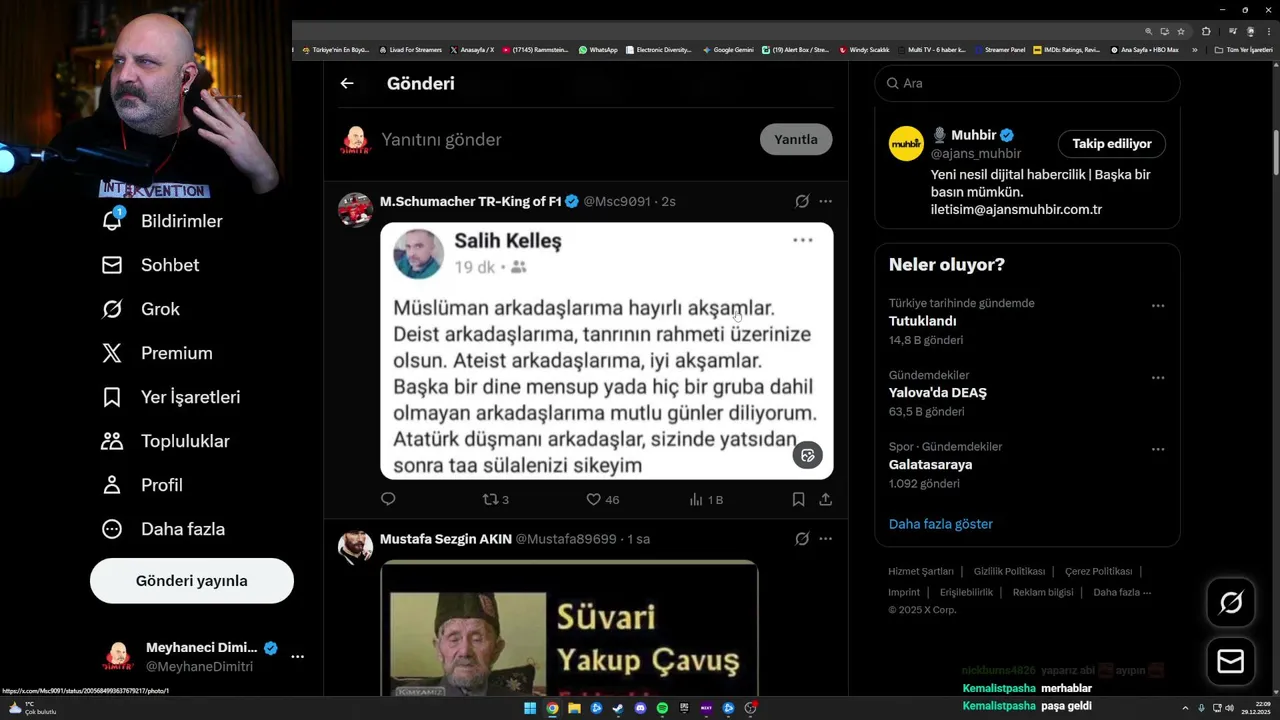This screenshot has width=1280, height=720.
Task: Repost the post with 3 reposts
Action: pyautogui.click(x=496, y=499)
